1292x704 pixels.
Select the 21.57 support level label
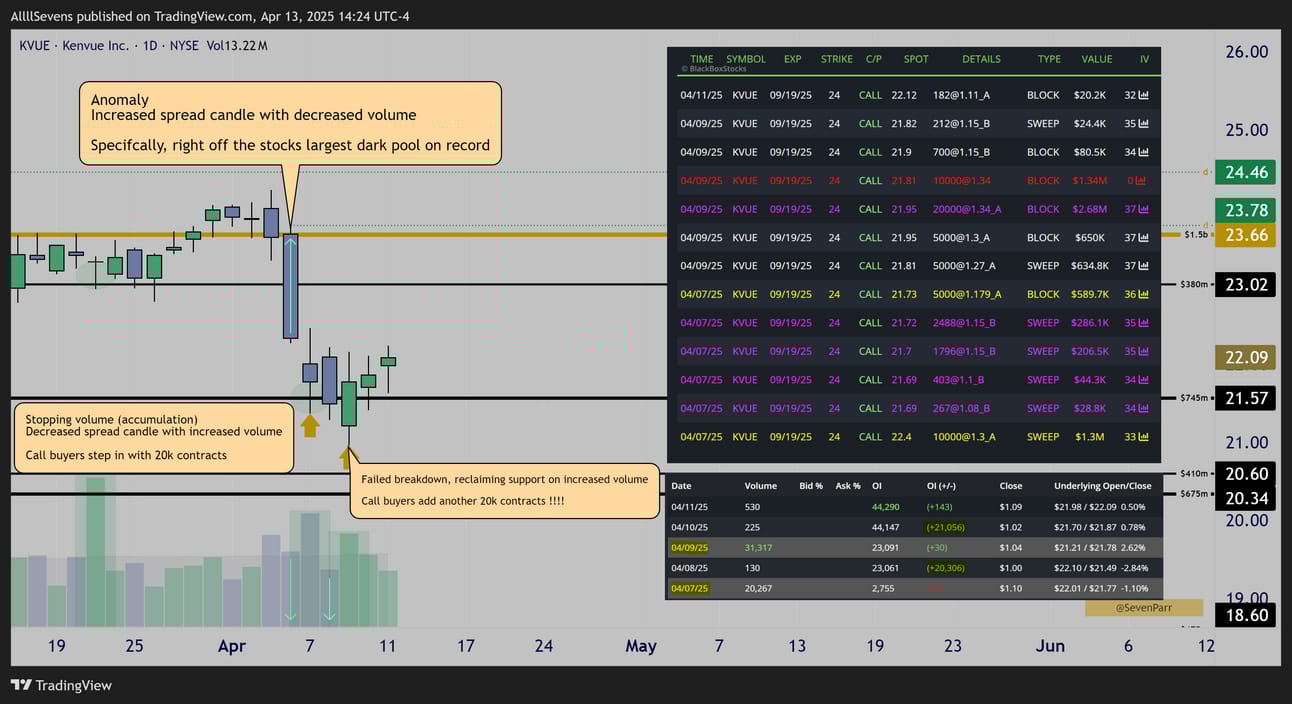(1246, 398)
